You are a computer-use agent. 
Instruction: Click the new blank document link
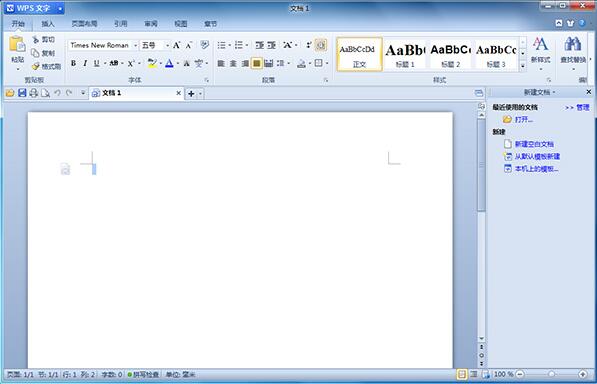coord(534,144)
